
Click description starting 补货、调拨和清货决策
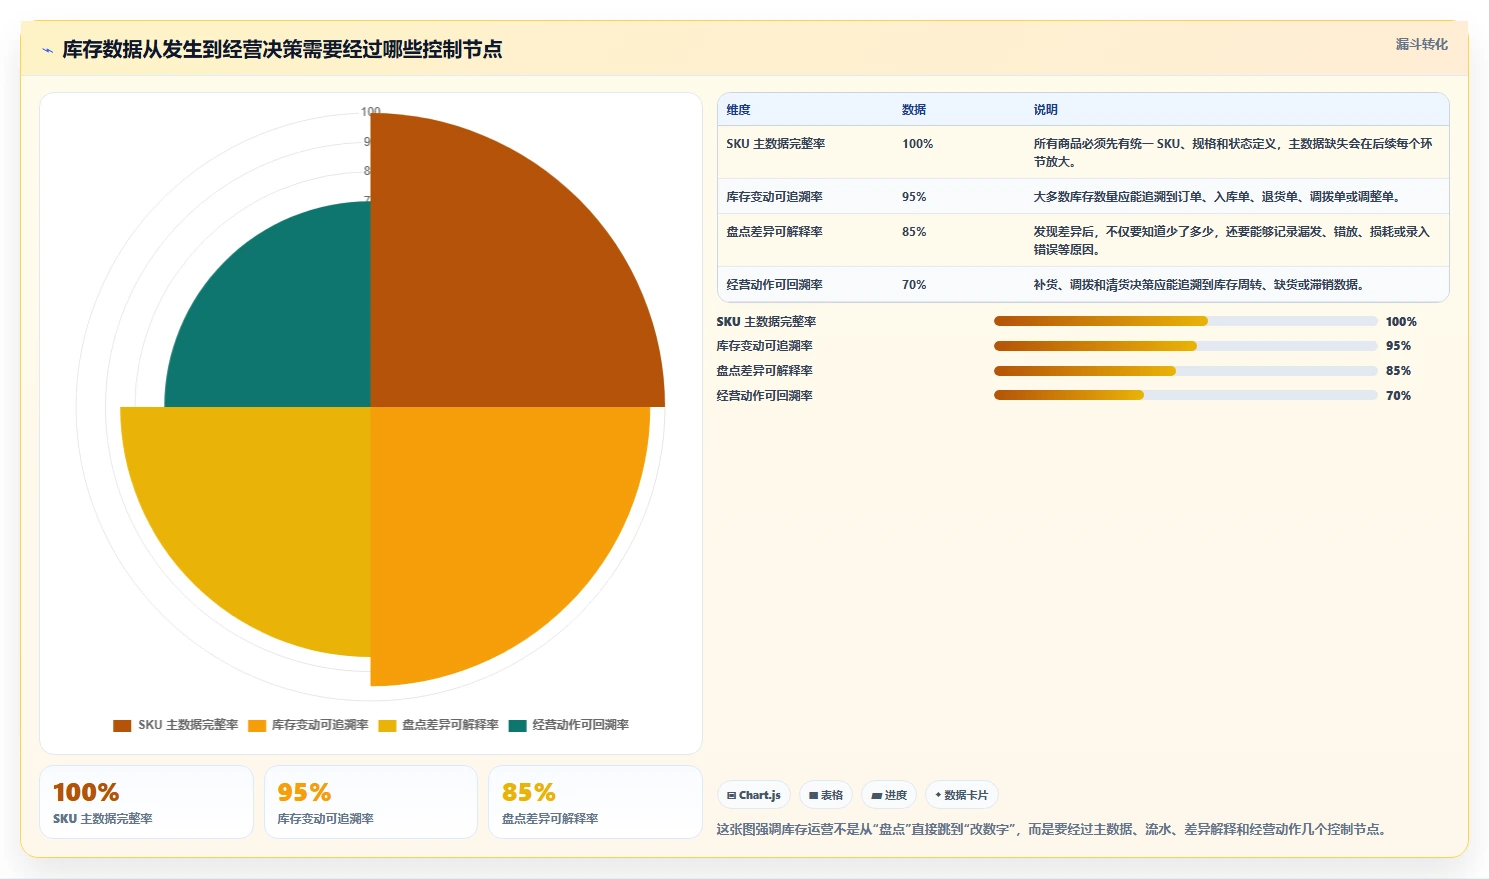click(1199, 285)
